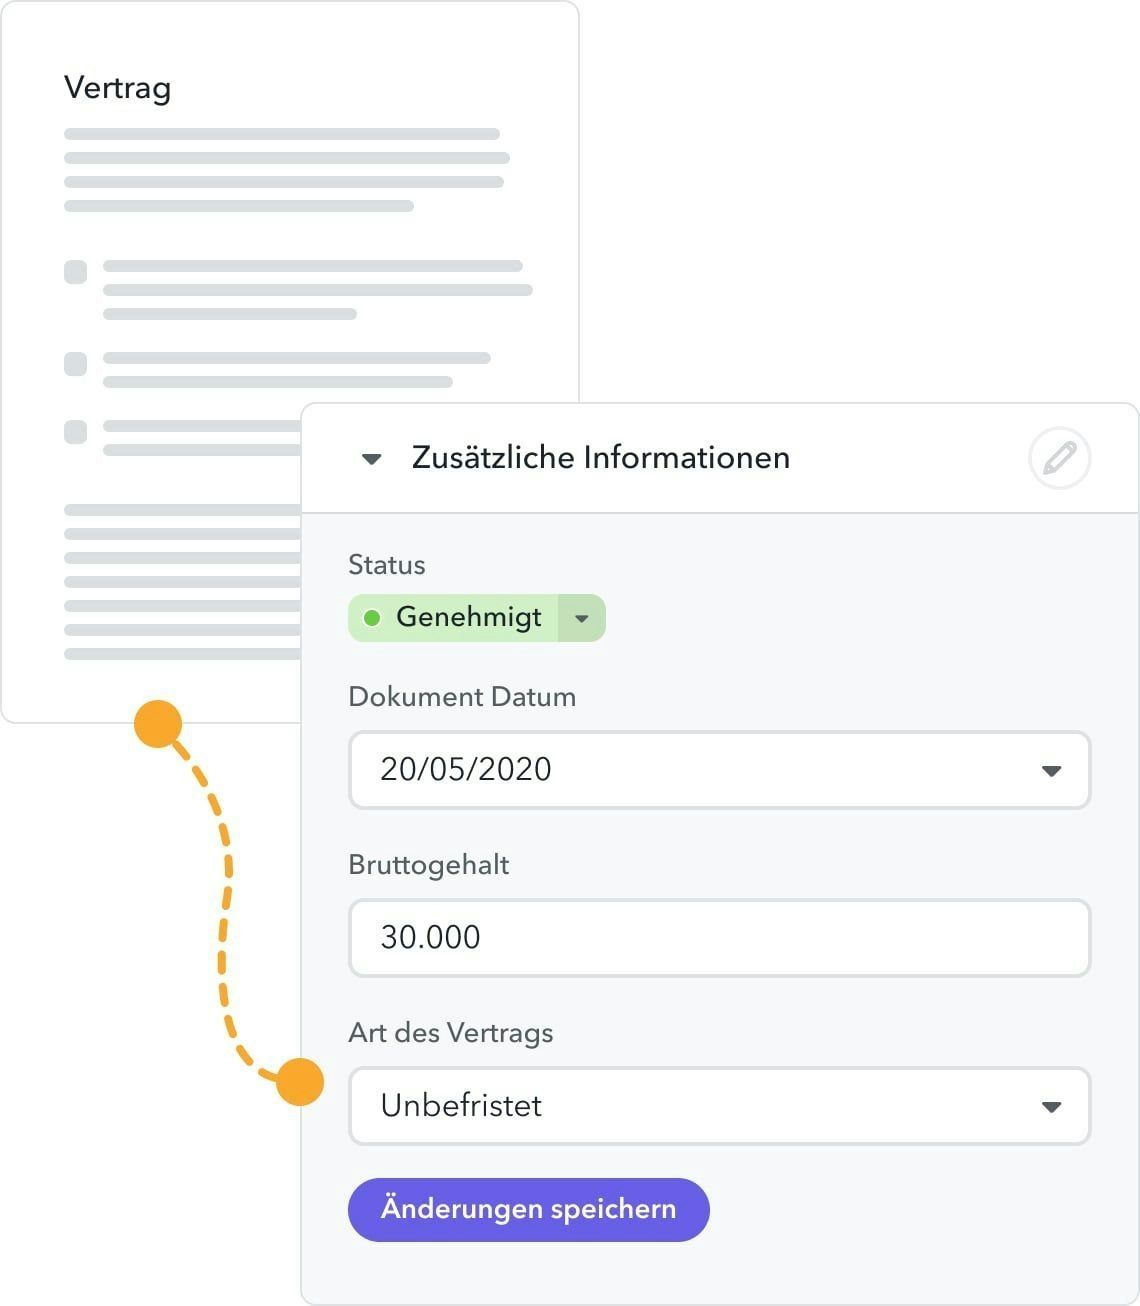The width and height of the screenshot is (1140, 1306).
Task: Click the orange dot beside the Unbefristet field
Action: coord(300,1082)
